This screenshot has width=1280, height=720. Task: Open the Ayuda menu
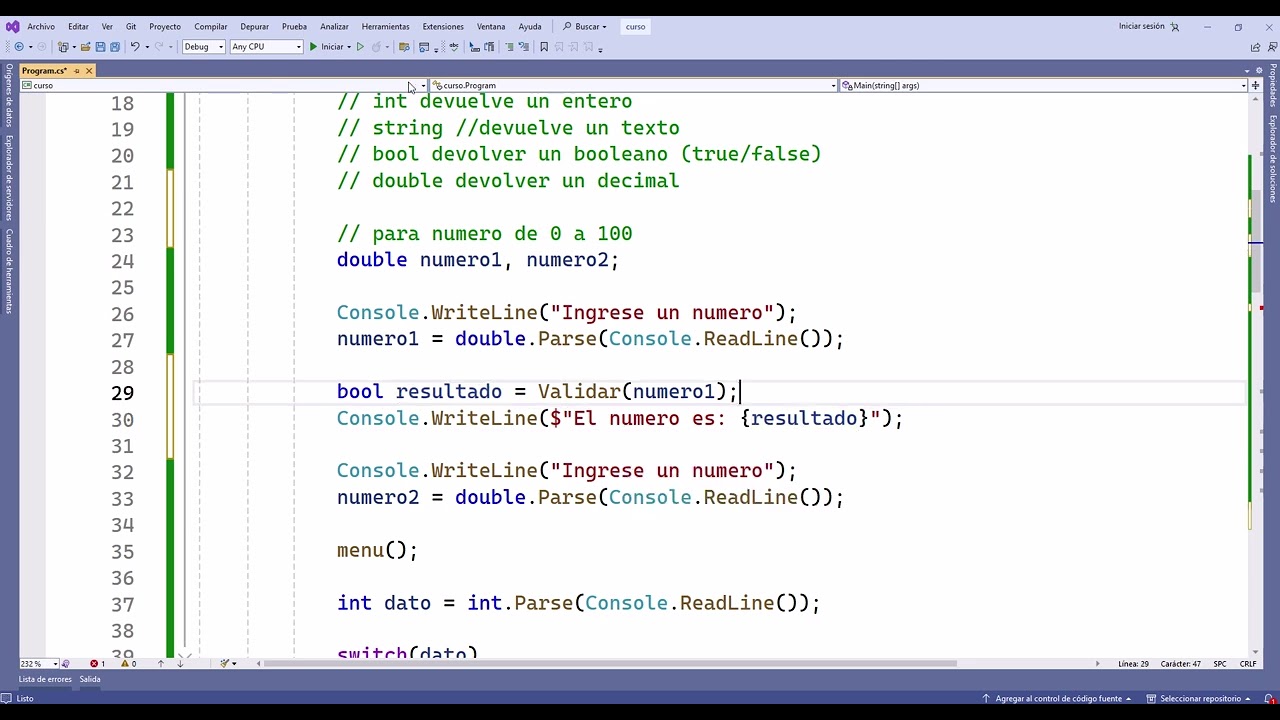click(x=530, y=27)
